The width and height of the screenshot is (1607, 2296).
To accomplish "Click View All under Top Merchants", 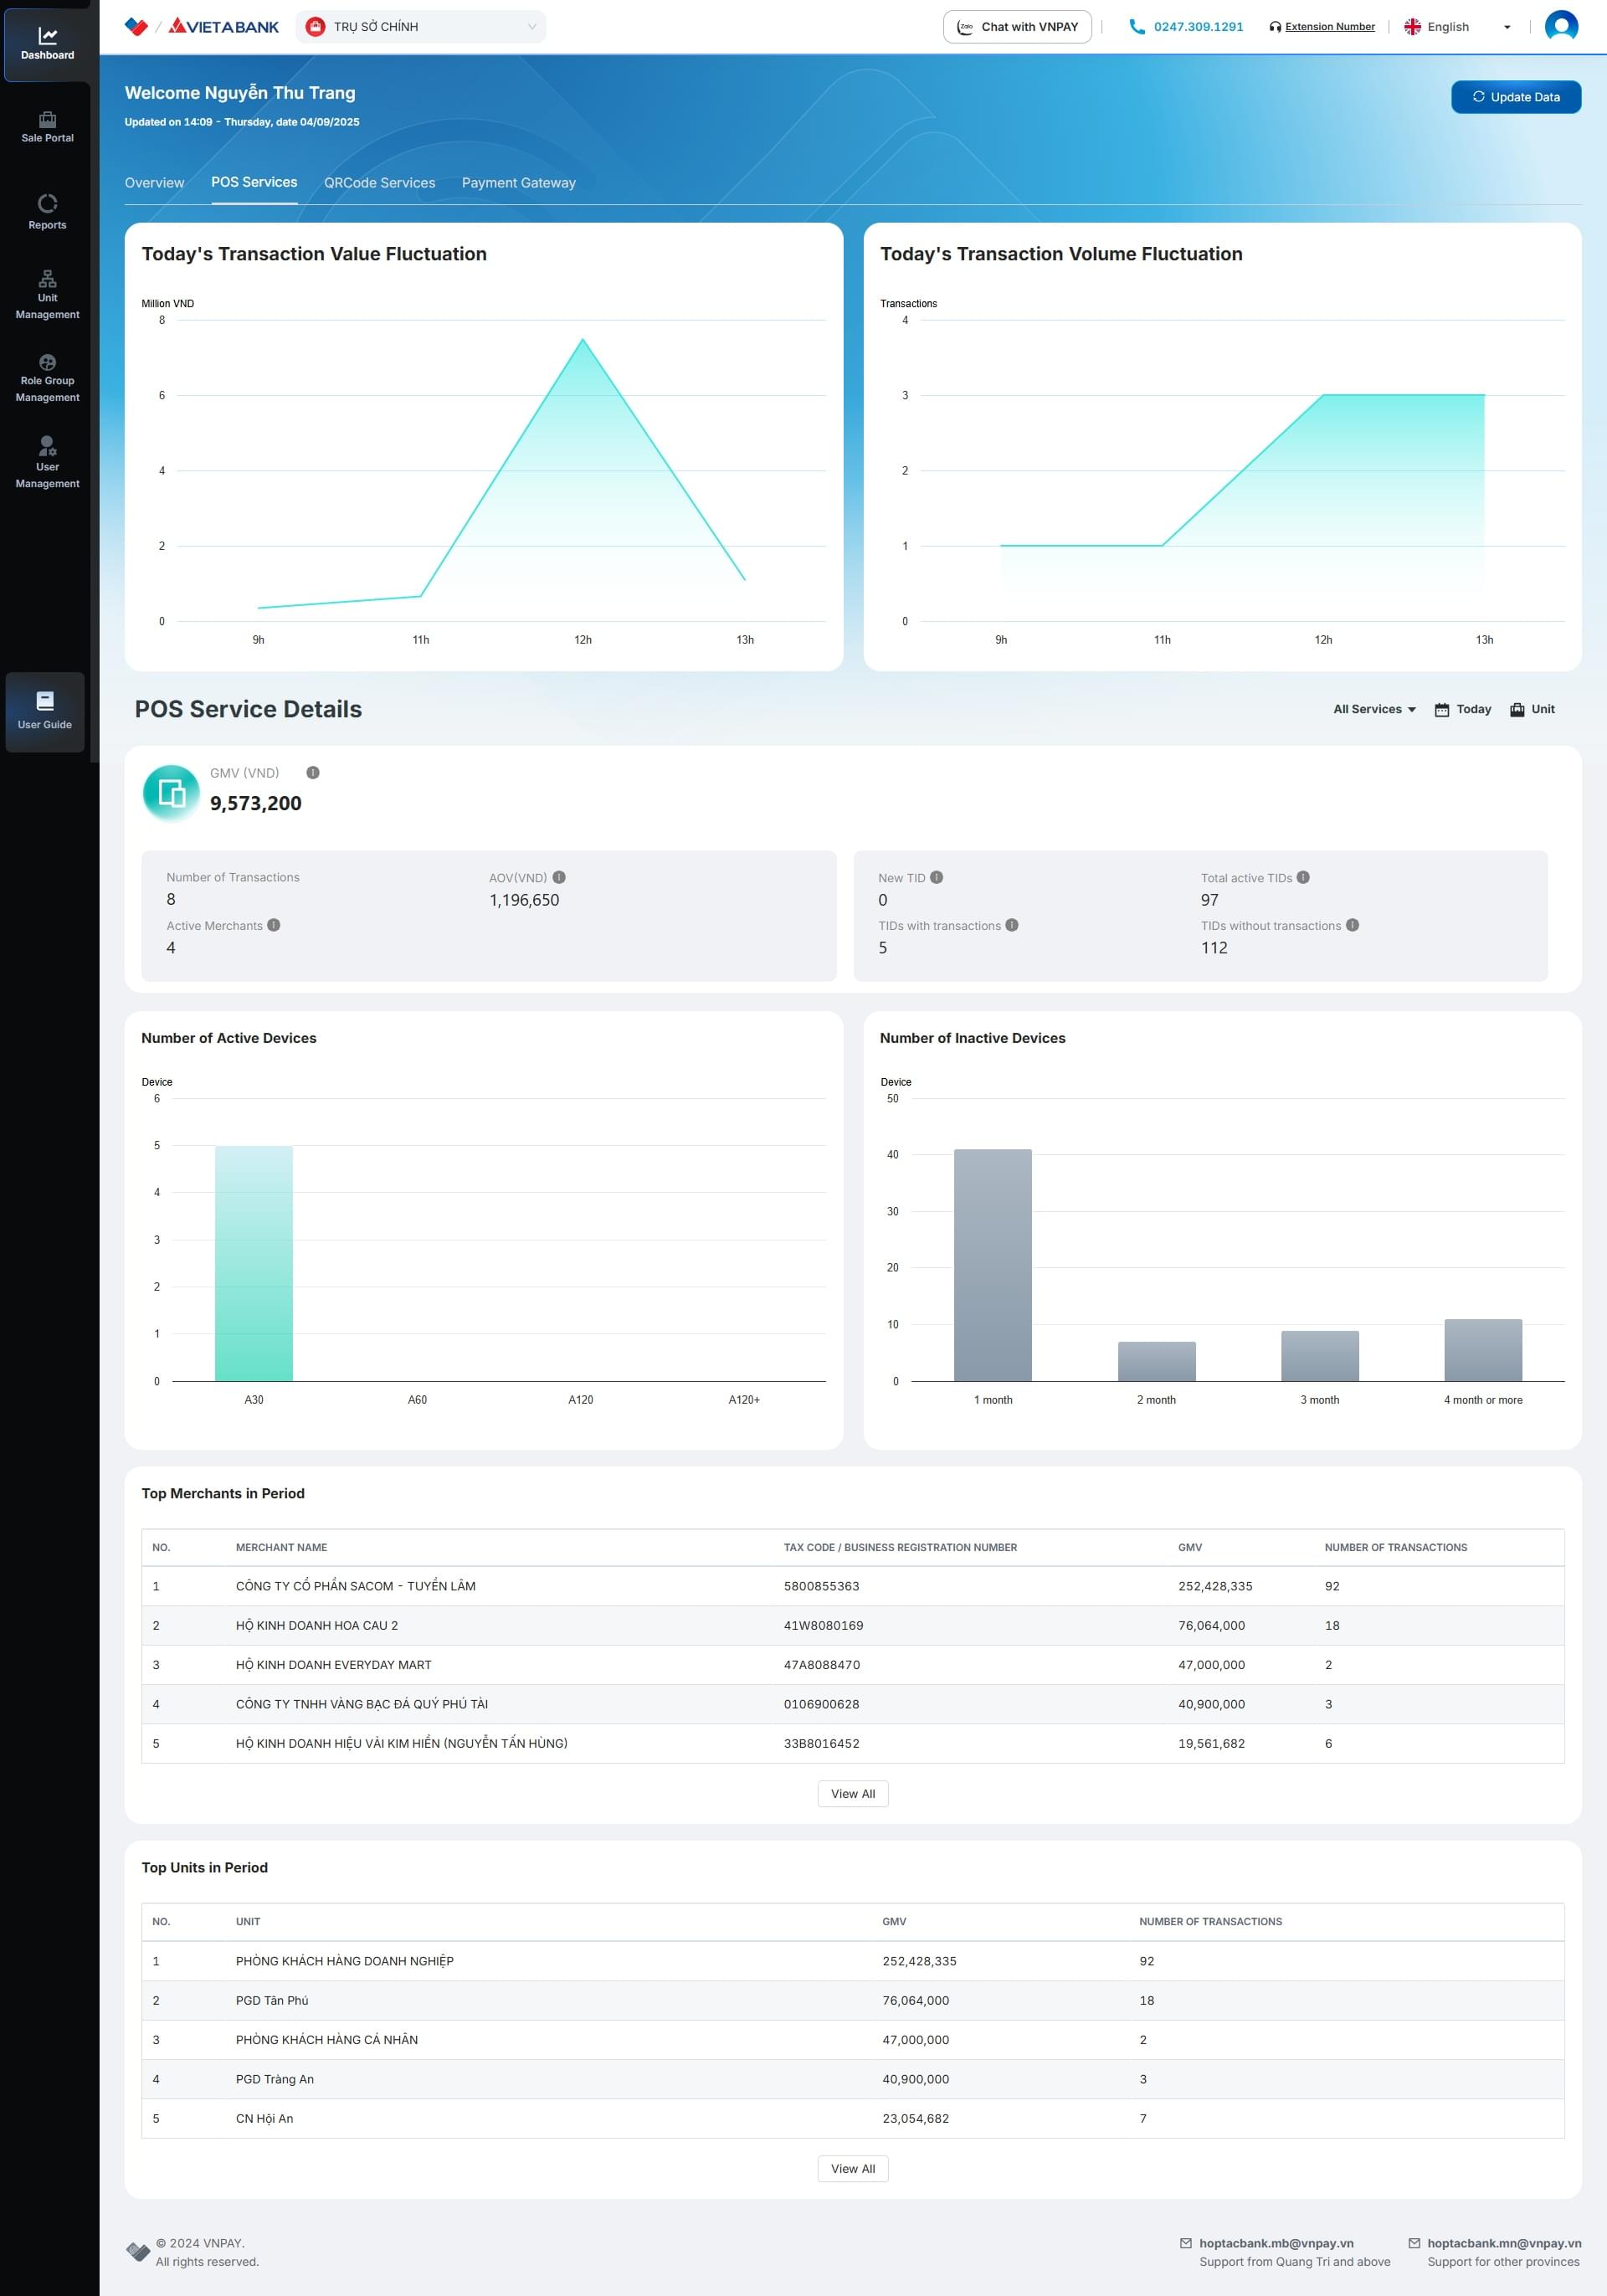I will point(852,1793).
